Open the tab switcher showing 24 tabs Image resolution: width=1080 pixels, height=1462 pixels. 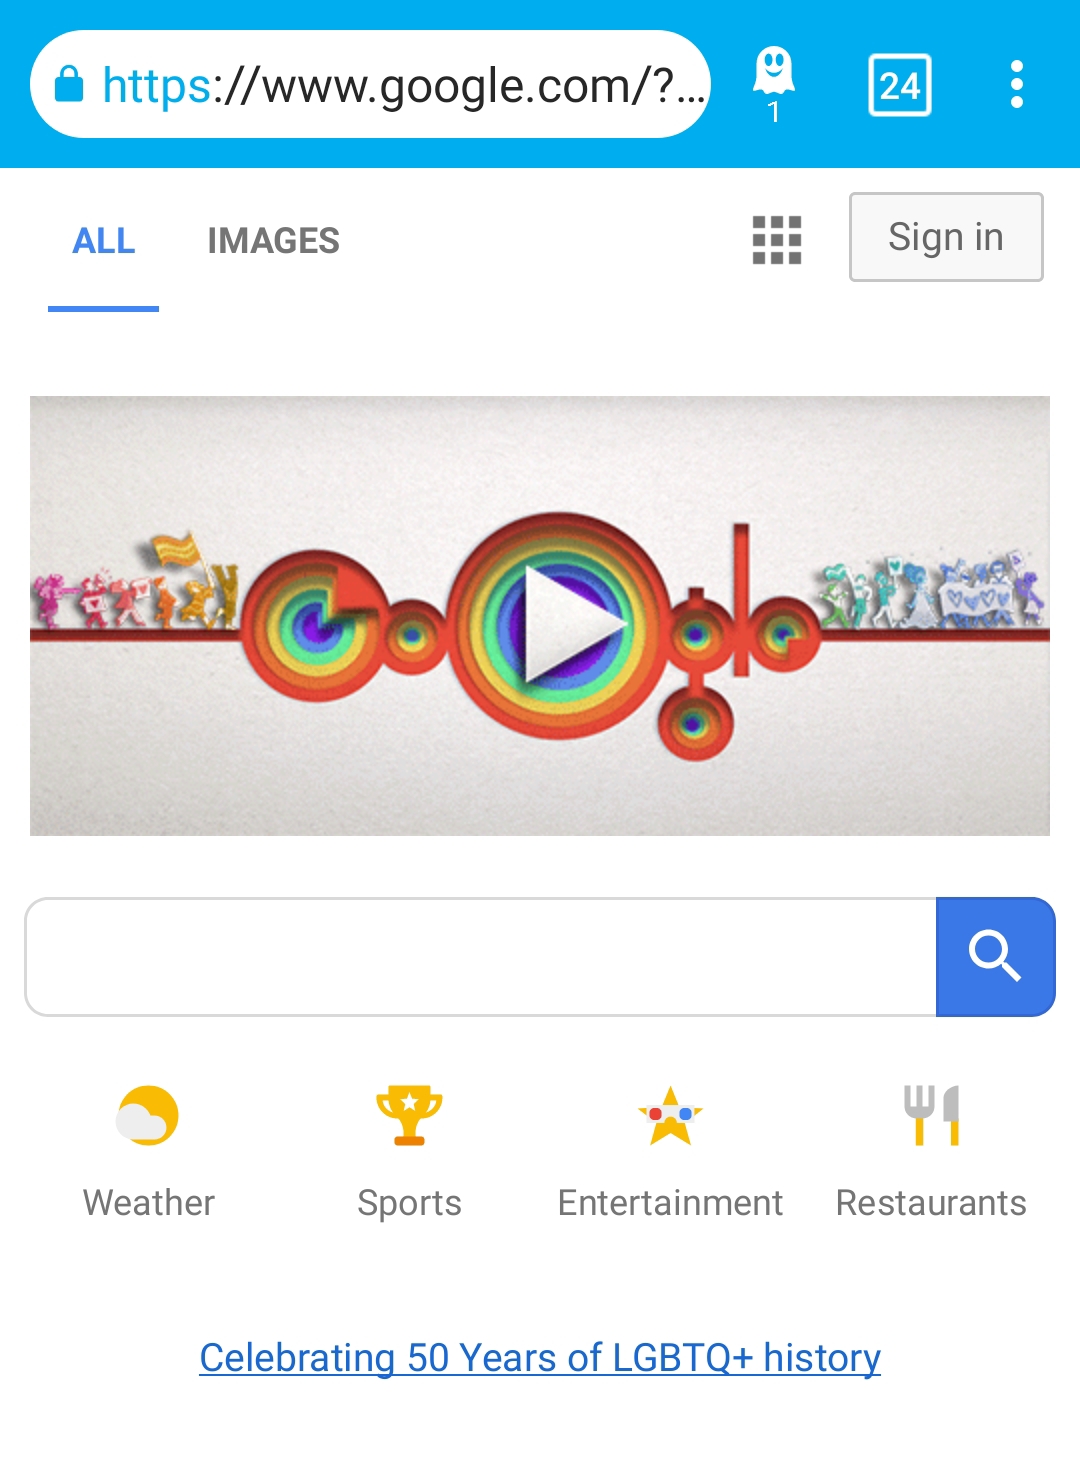(900, 85)
